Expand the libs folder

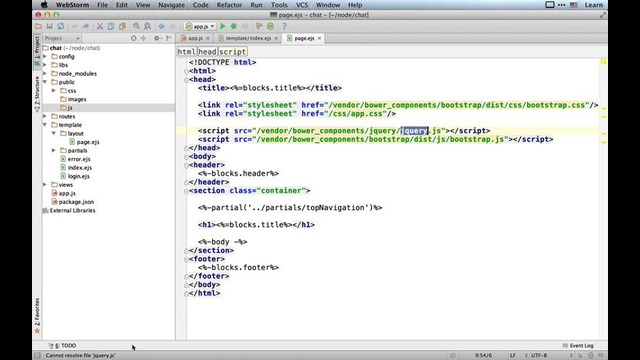(x=45, y=65)
